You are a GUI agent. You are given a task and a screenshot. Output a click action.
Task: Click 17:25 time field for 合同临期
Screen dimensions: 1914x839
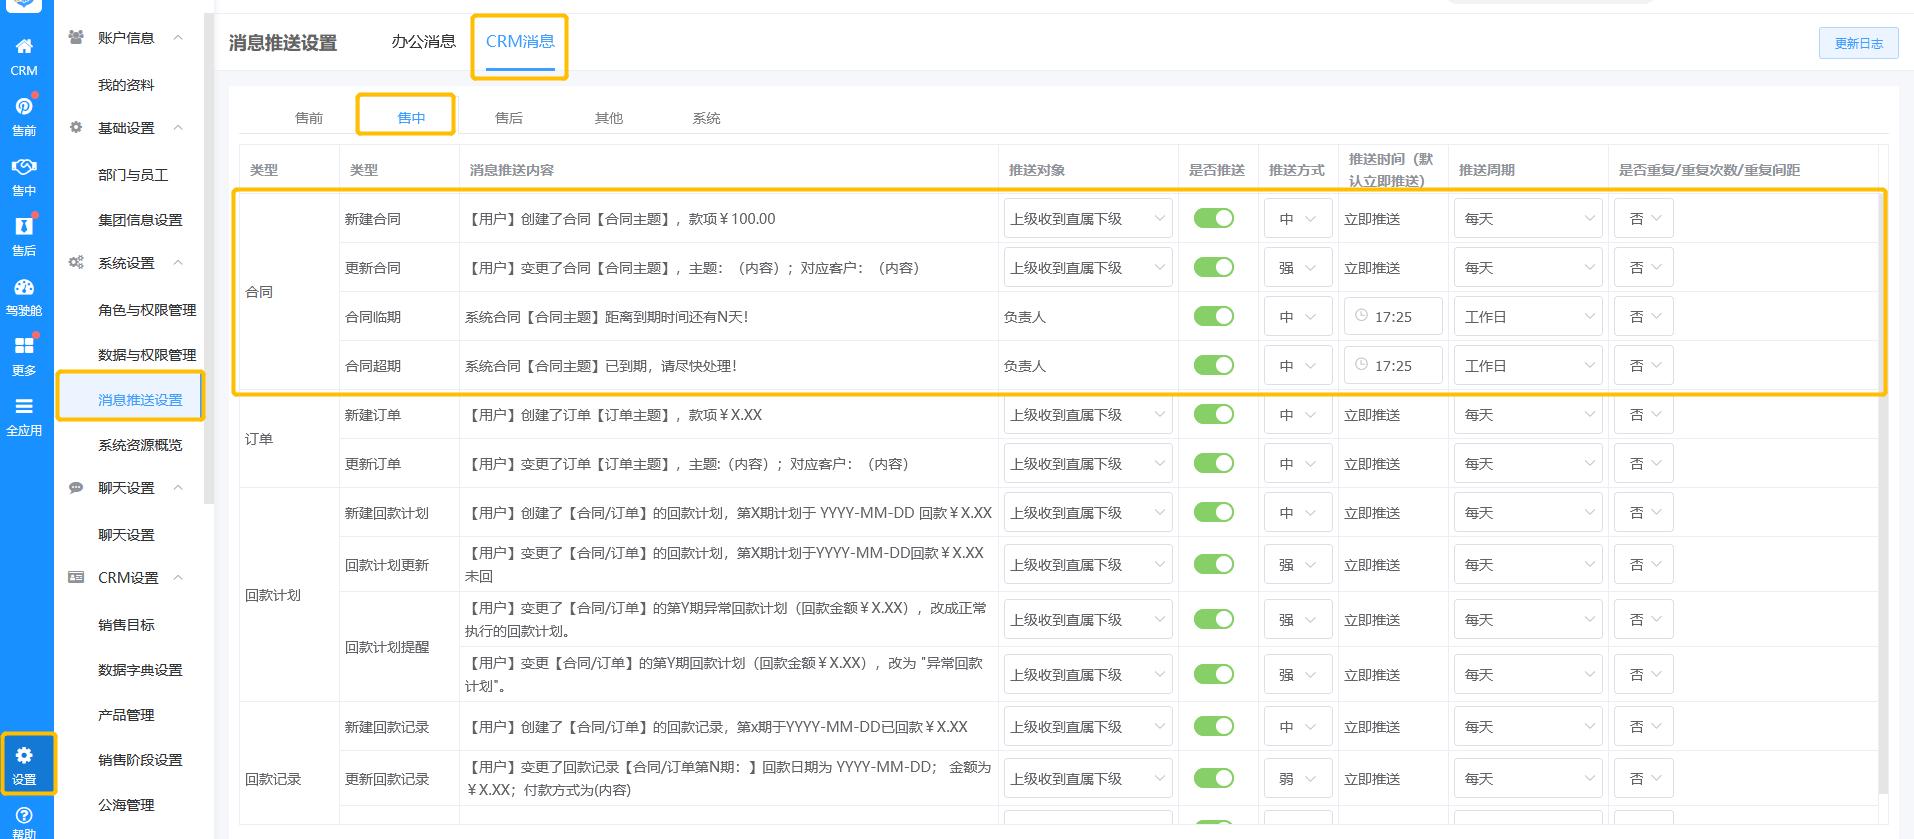point(1393,316)
